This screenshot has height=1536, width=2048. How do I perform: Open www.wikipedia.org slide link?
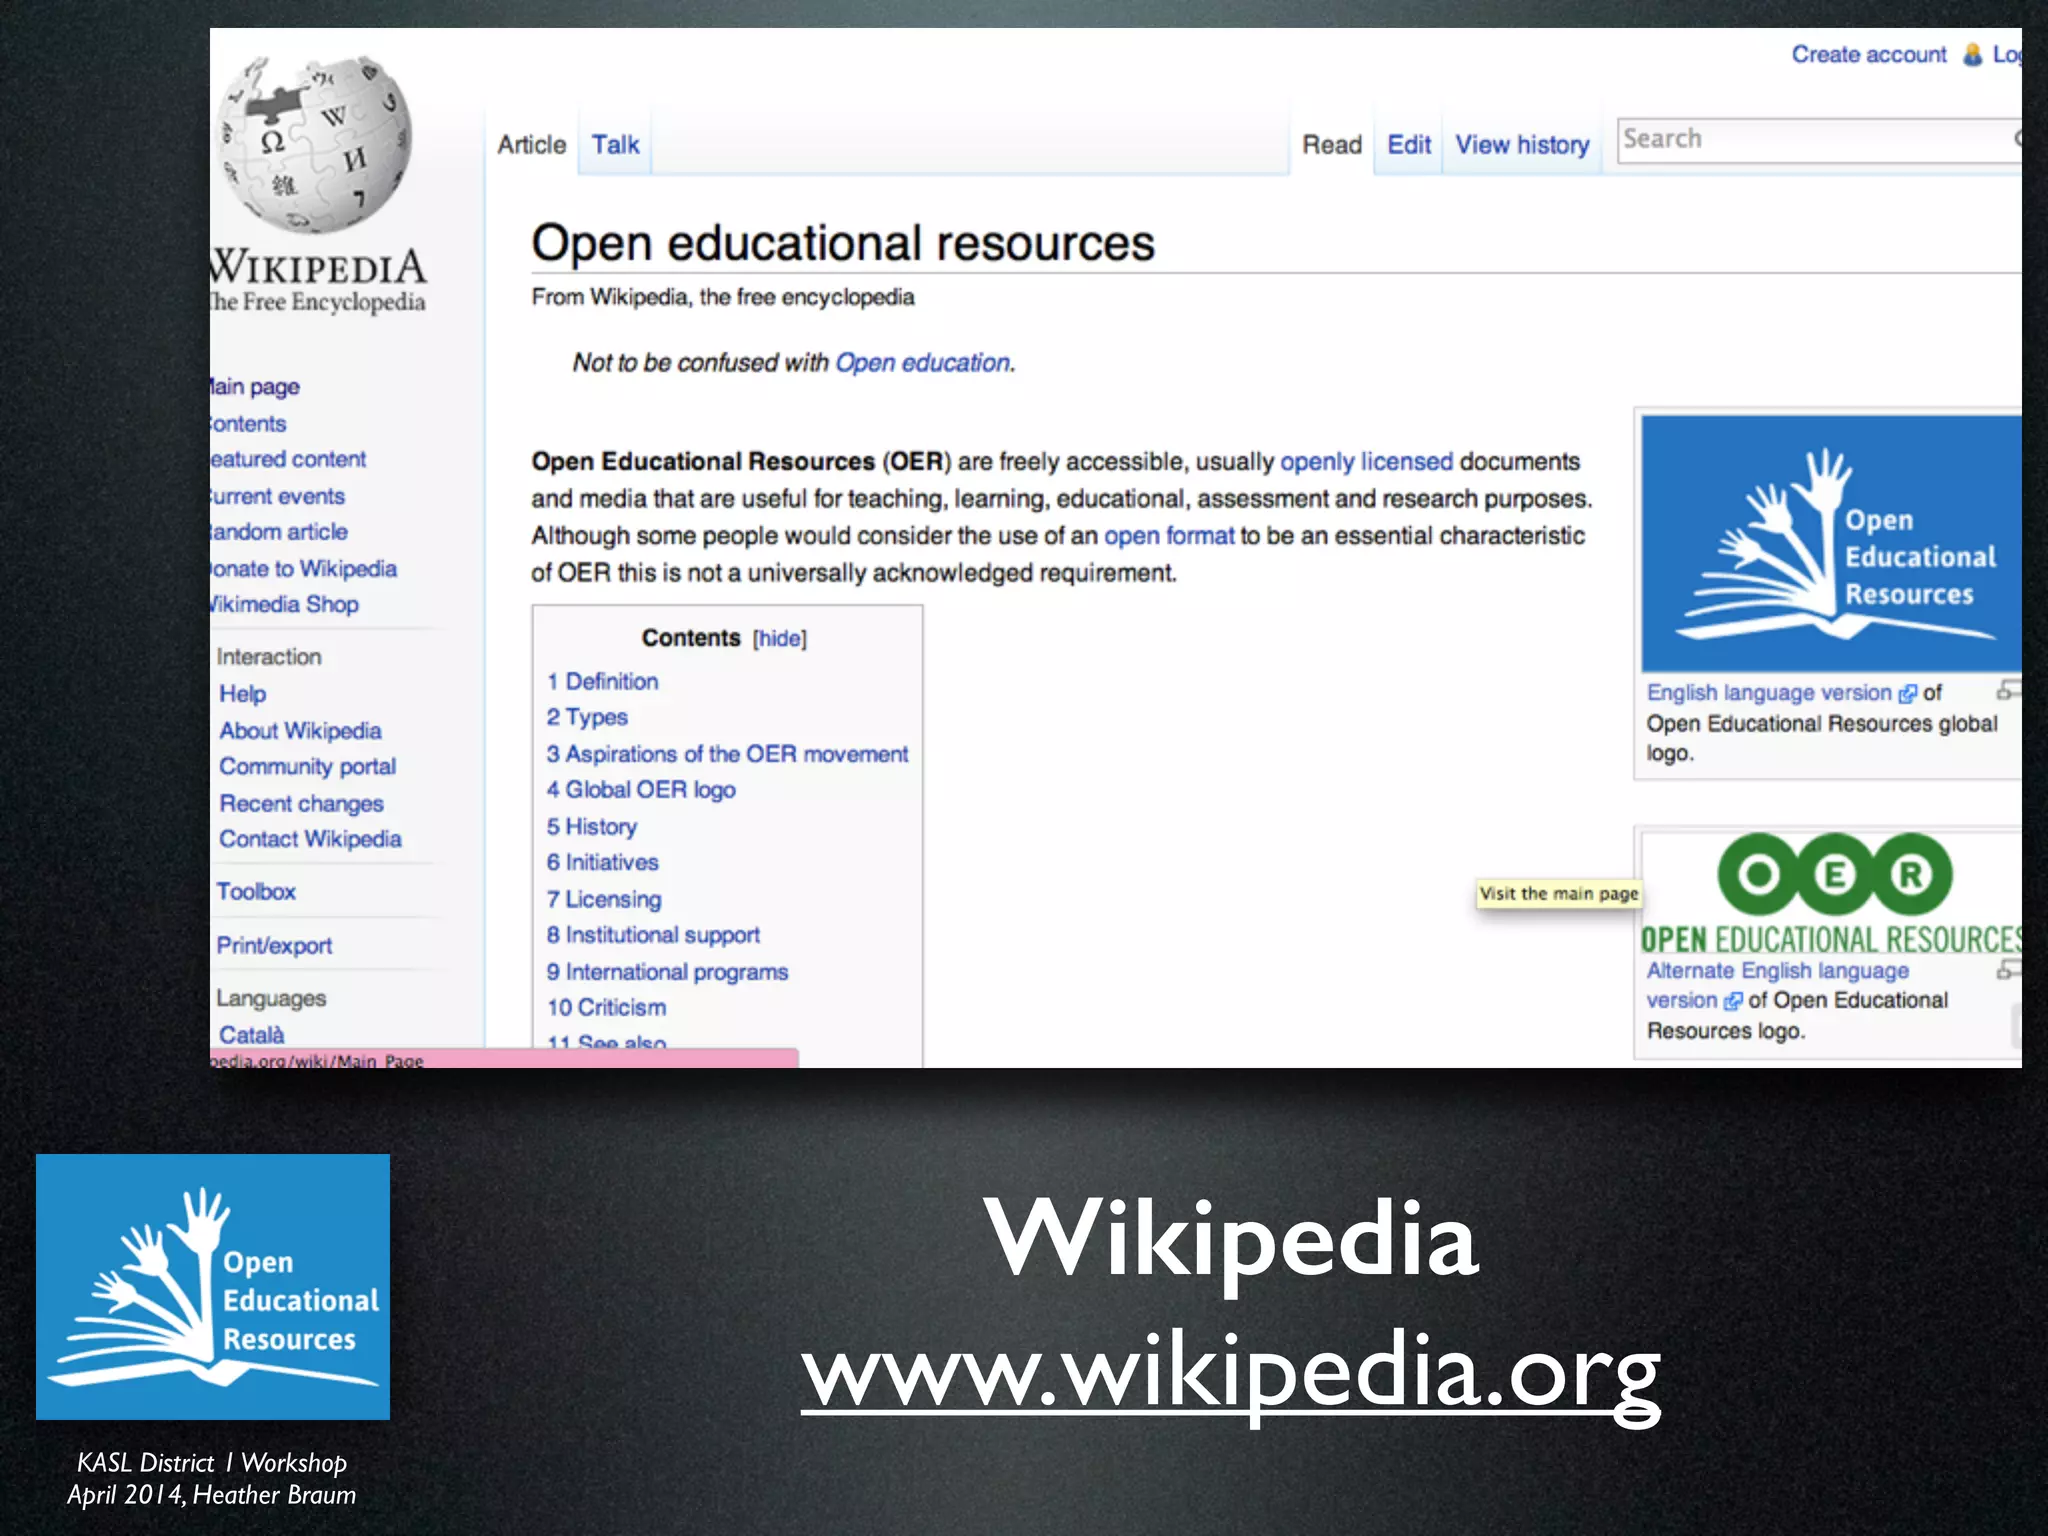point(1230,1373)
